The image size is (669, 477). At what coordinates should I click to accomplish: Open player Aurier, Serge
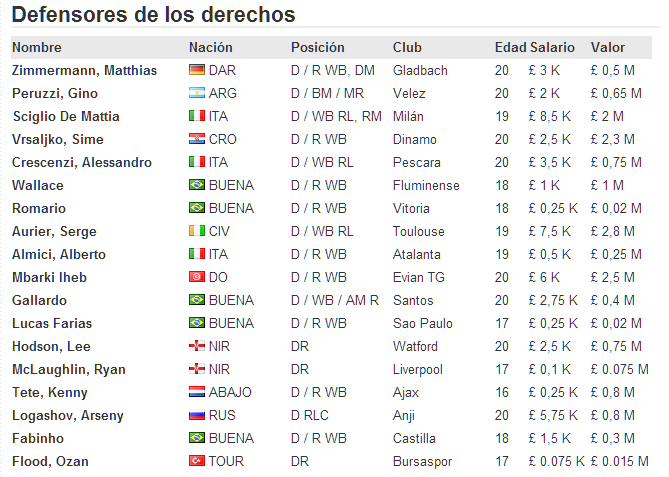[54, 231]
